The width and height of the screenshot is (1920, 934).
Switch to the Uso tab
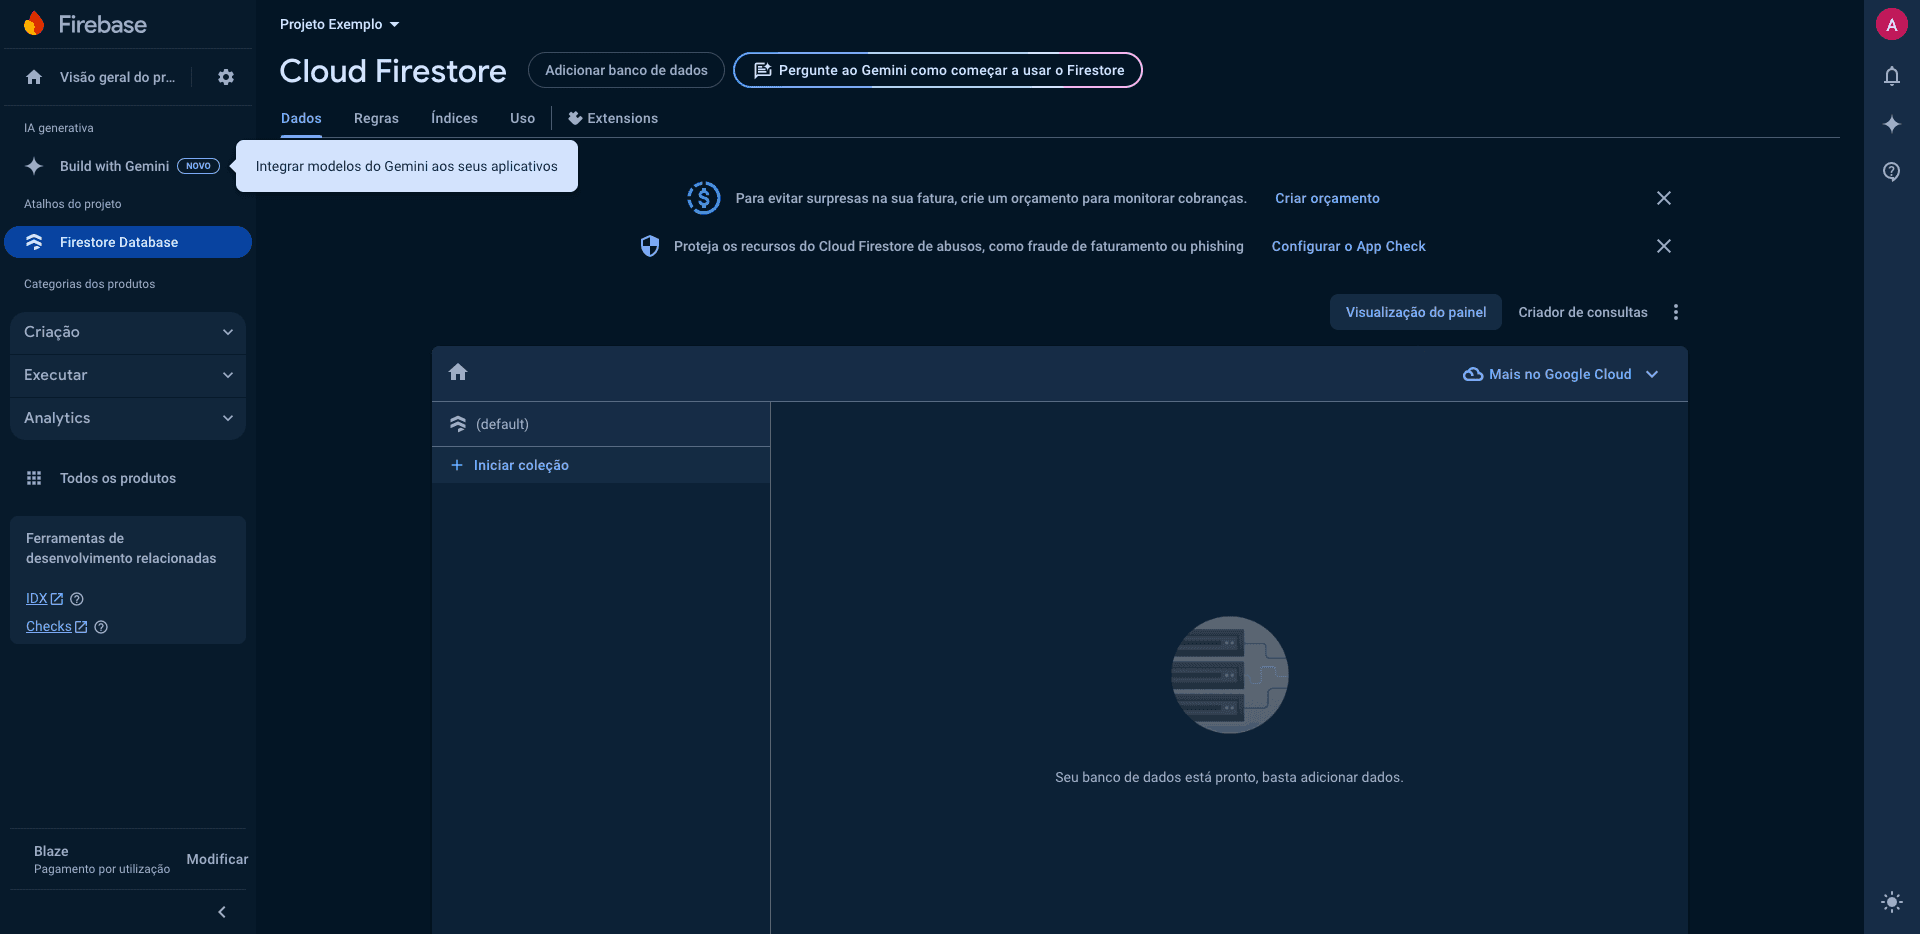click(x=522, y=118)
